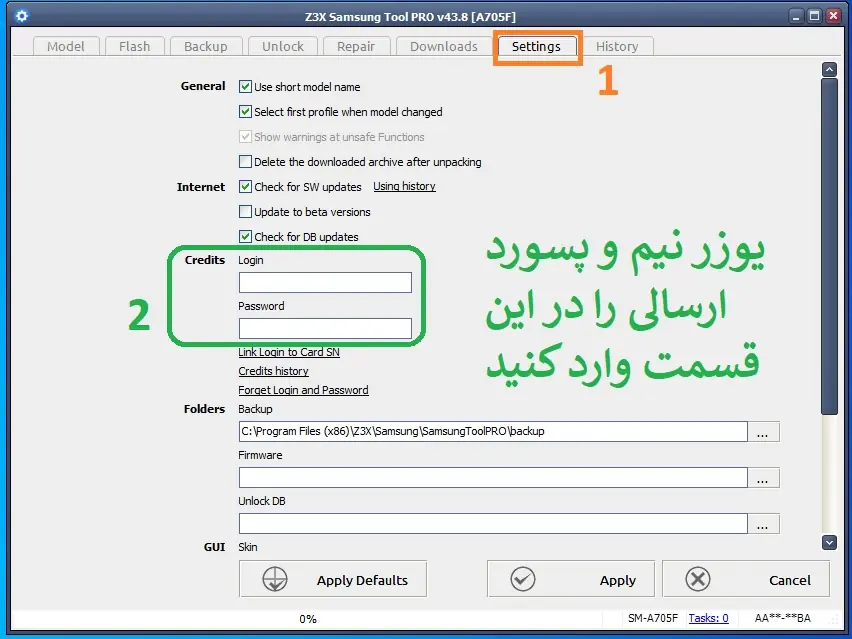Toggle Select first profile when model changed
Screen dimensions: 852x639
(245, 111)
